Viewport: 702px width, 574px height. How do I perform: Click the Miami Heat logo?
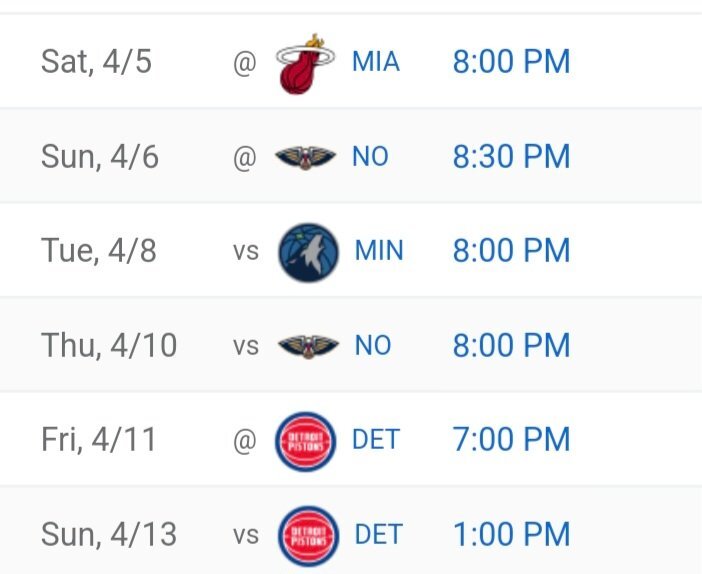point(304,63)
